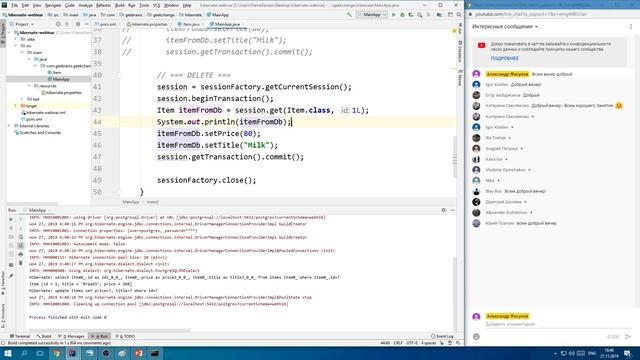Build project using the hammer icon
The image size is (640, 360).
coord(349,15)
